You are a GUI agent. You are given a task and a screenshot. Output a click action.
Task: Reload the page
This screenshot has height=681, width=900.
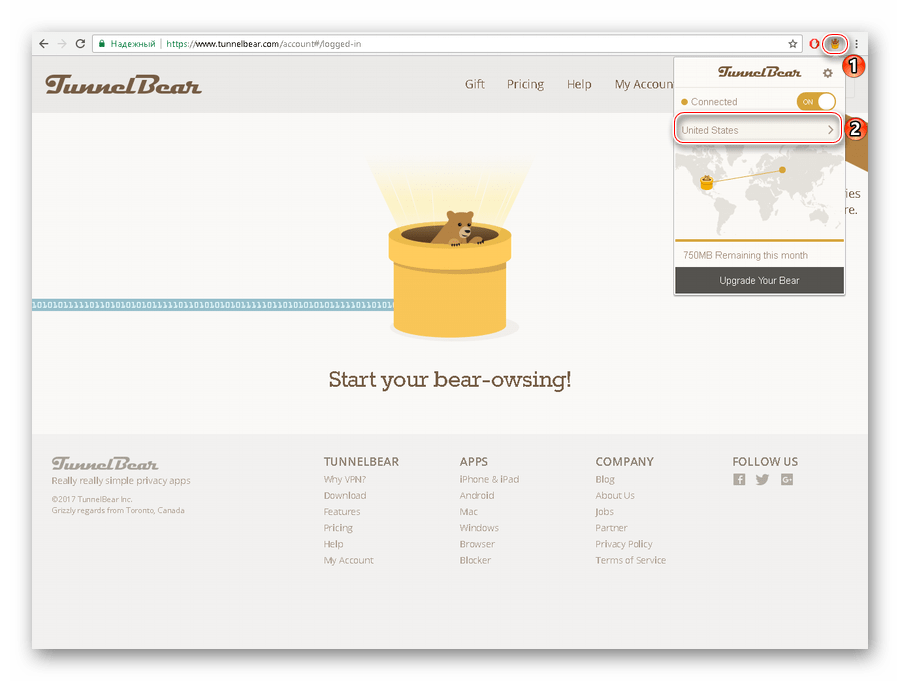click(x=80, y=44)
